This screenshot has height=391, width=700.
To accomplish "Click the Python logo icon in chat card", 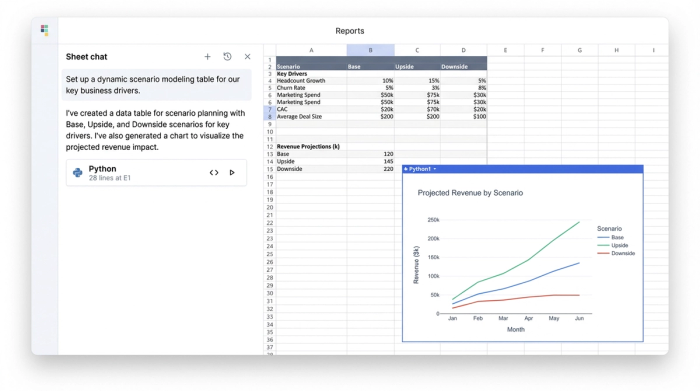I will click(x=78, y=173).
